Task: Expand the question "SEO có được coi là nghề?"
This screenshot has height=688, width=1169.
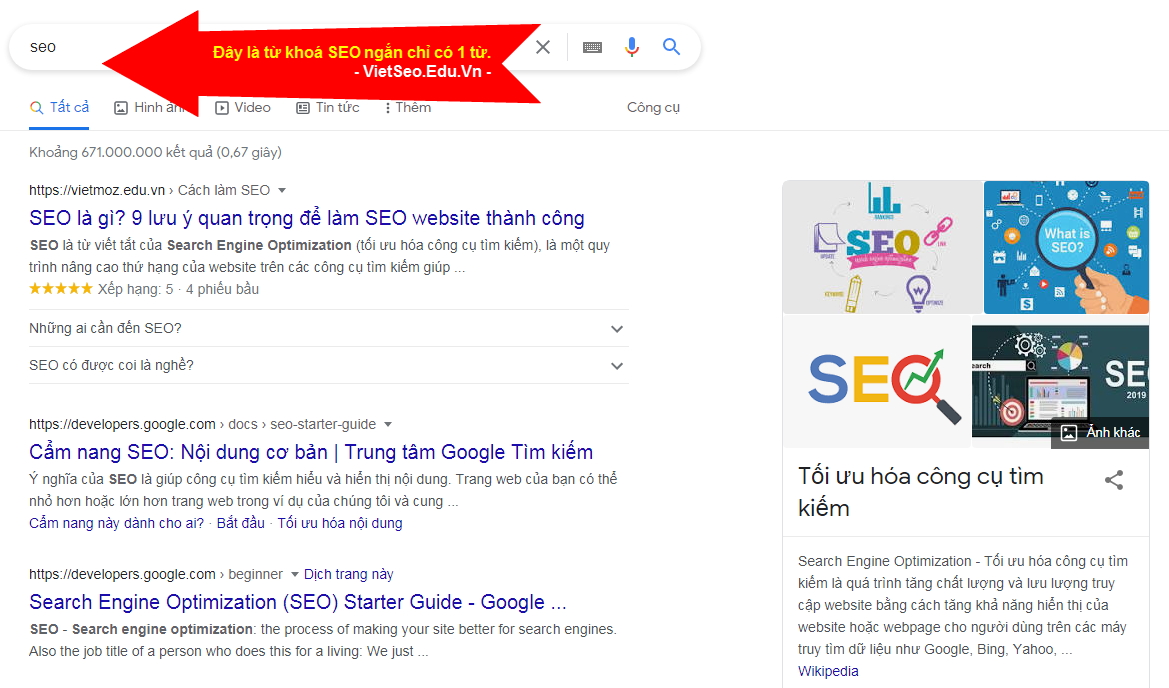Action: (617, 365)
